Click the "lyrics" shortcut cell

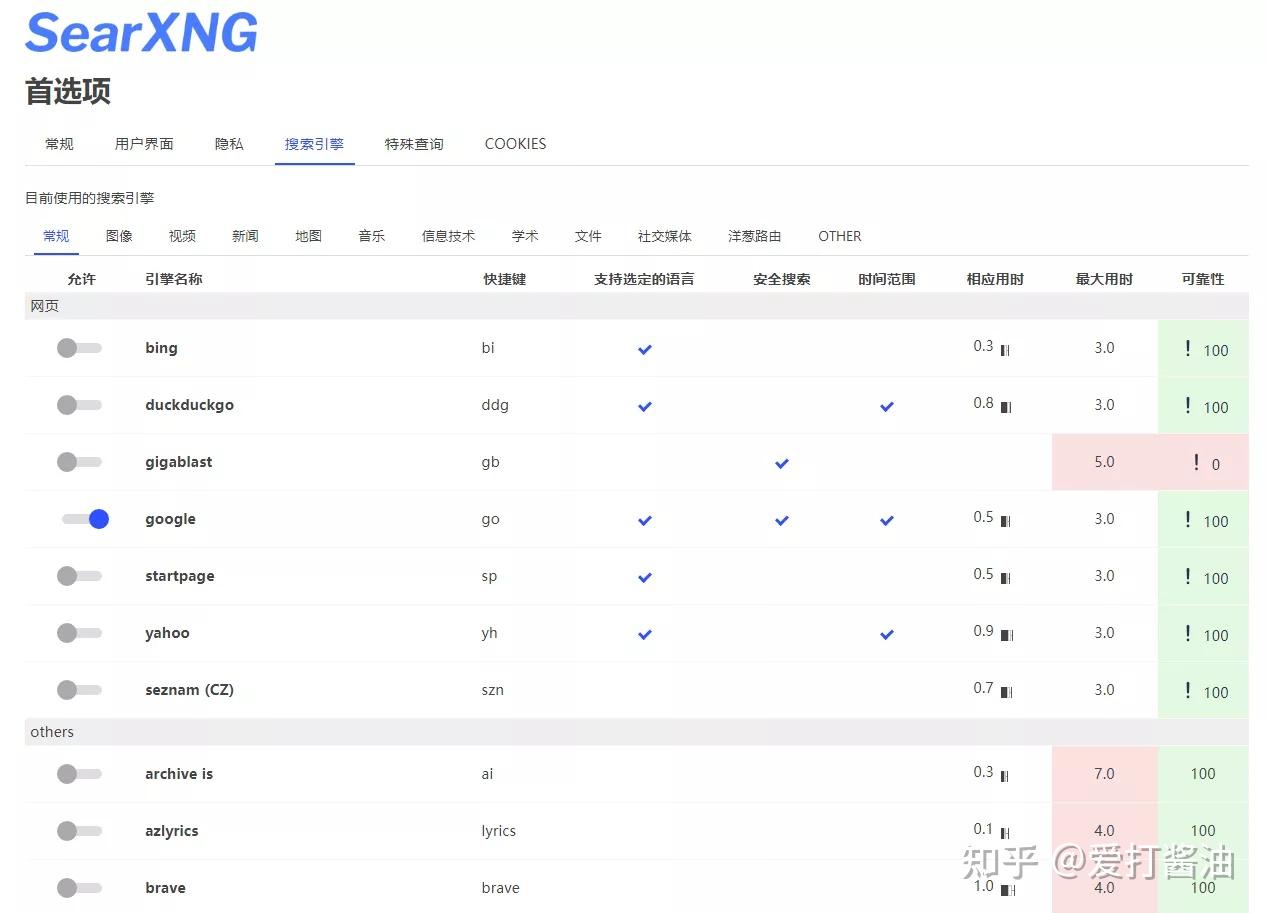pyautogui.click(x=498, y=831)
